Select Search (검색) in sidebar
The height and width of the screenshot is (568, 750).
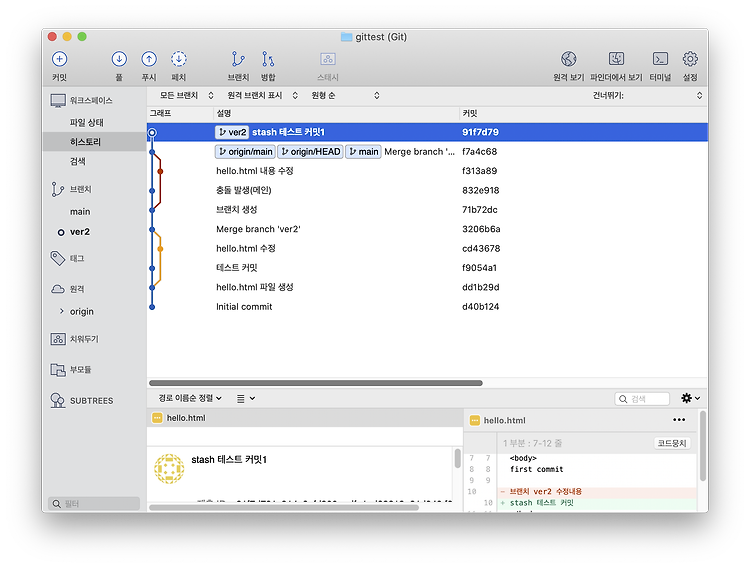point(77,161)
